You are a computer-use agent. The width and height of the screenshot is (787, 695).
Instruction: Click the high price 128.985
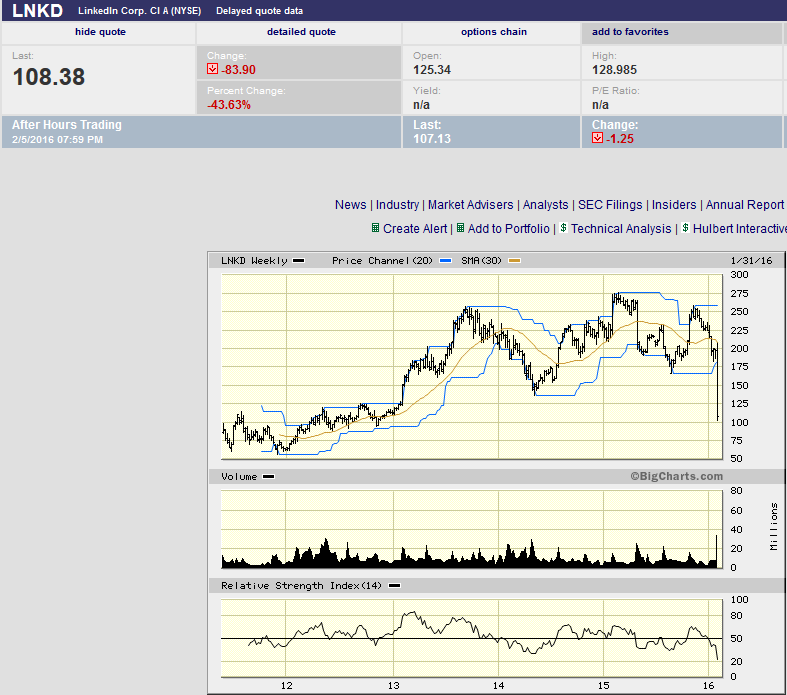click(x=614, y=69)
